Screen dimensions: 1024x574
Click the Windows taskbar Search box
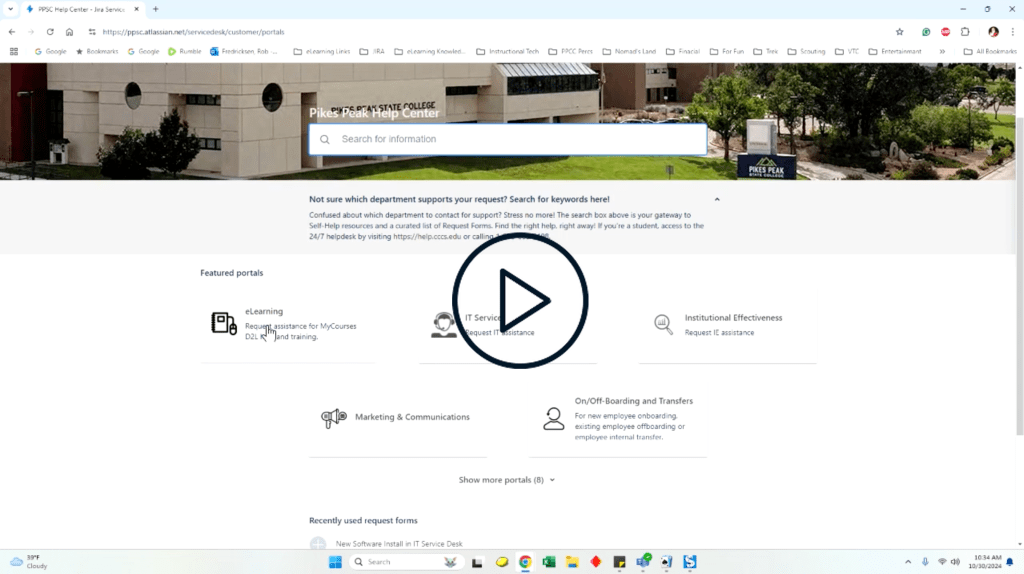tap(405, 562)
